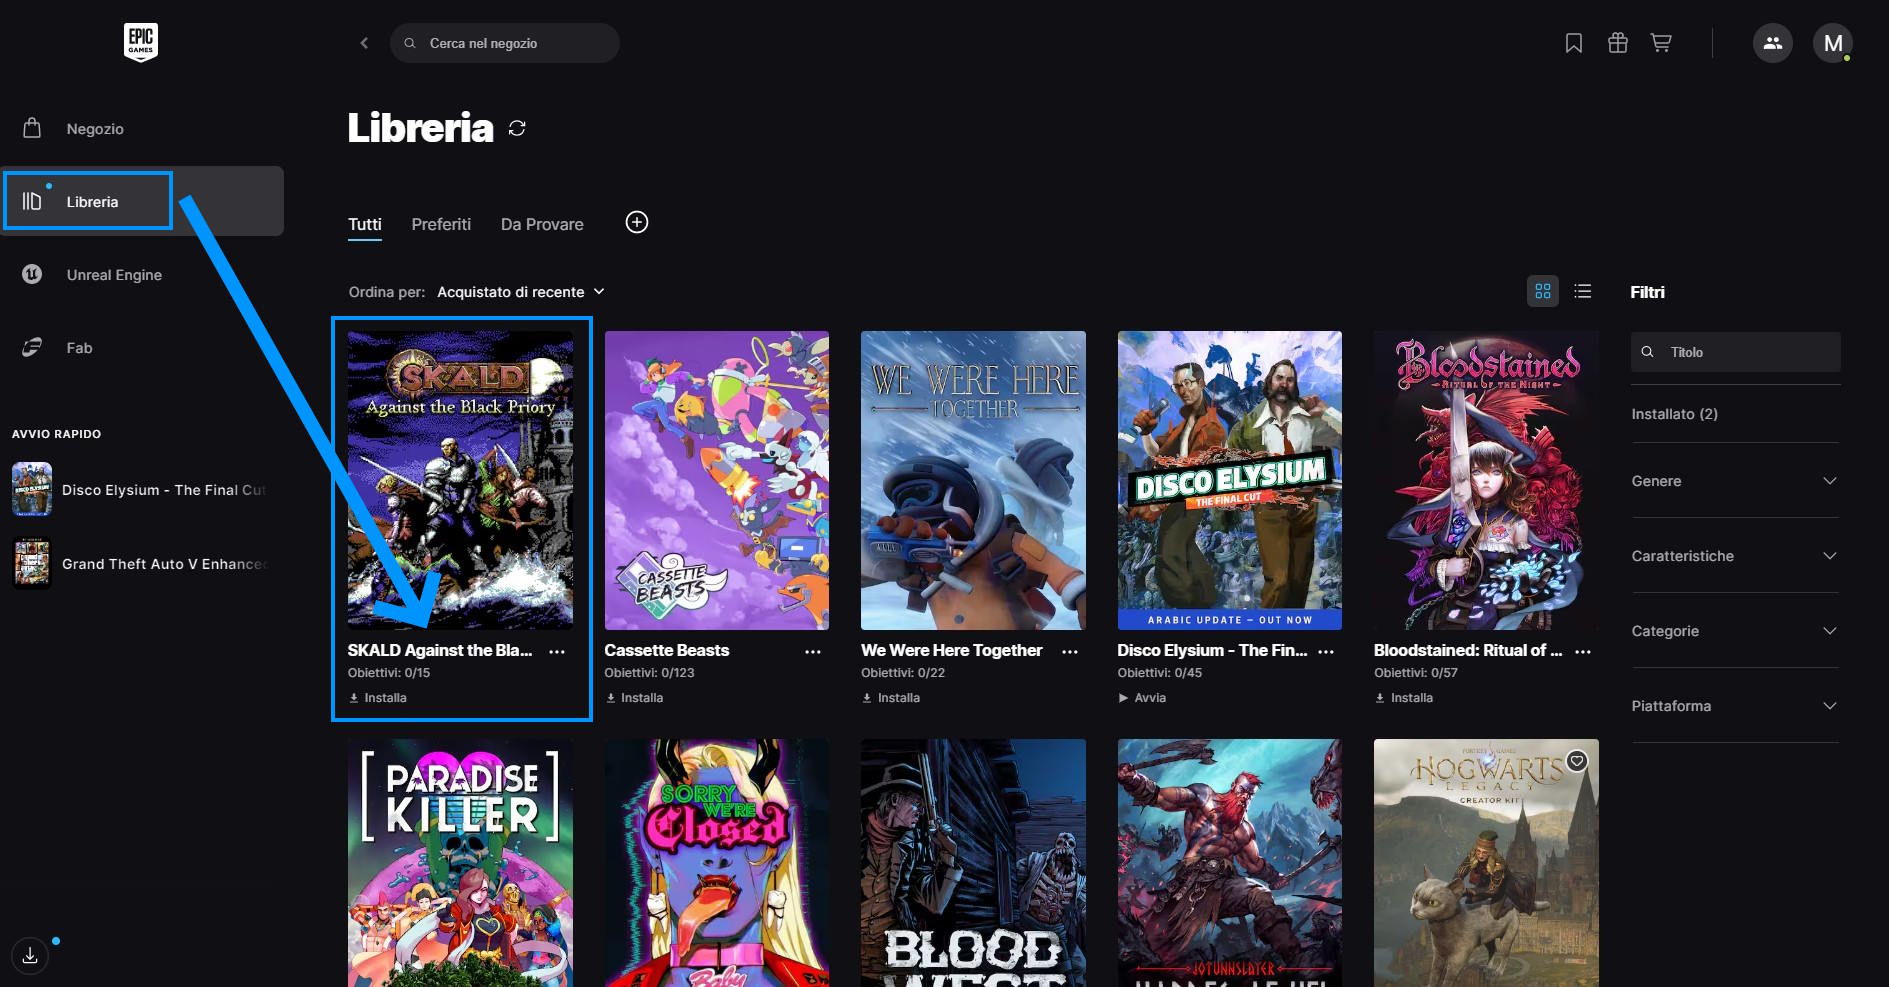Expand the Genere filter section

coord(1734,481)
